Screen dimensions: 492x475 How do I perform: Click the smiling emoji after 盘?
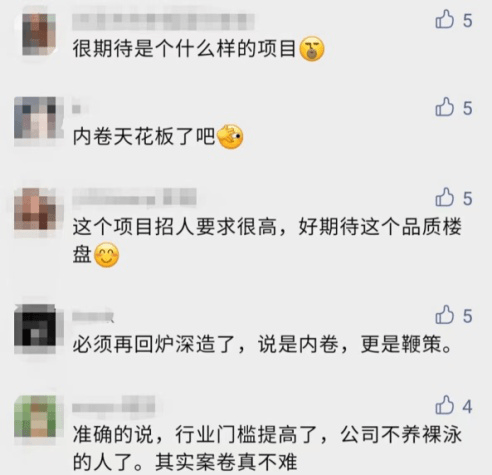(107, 255)
